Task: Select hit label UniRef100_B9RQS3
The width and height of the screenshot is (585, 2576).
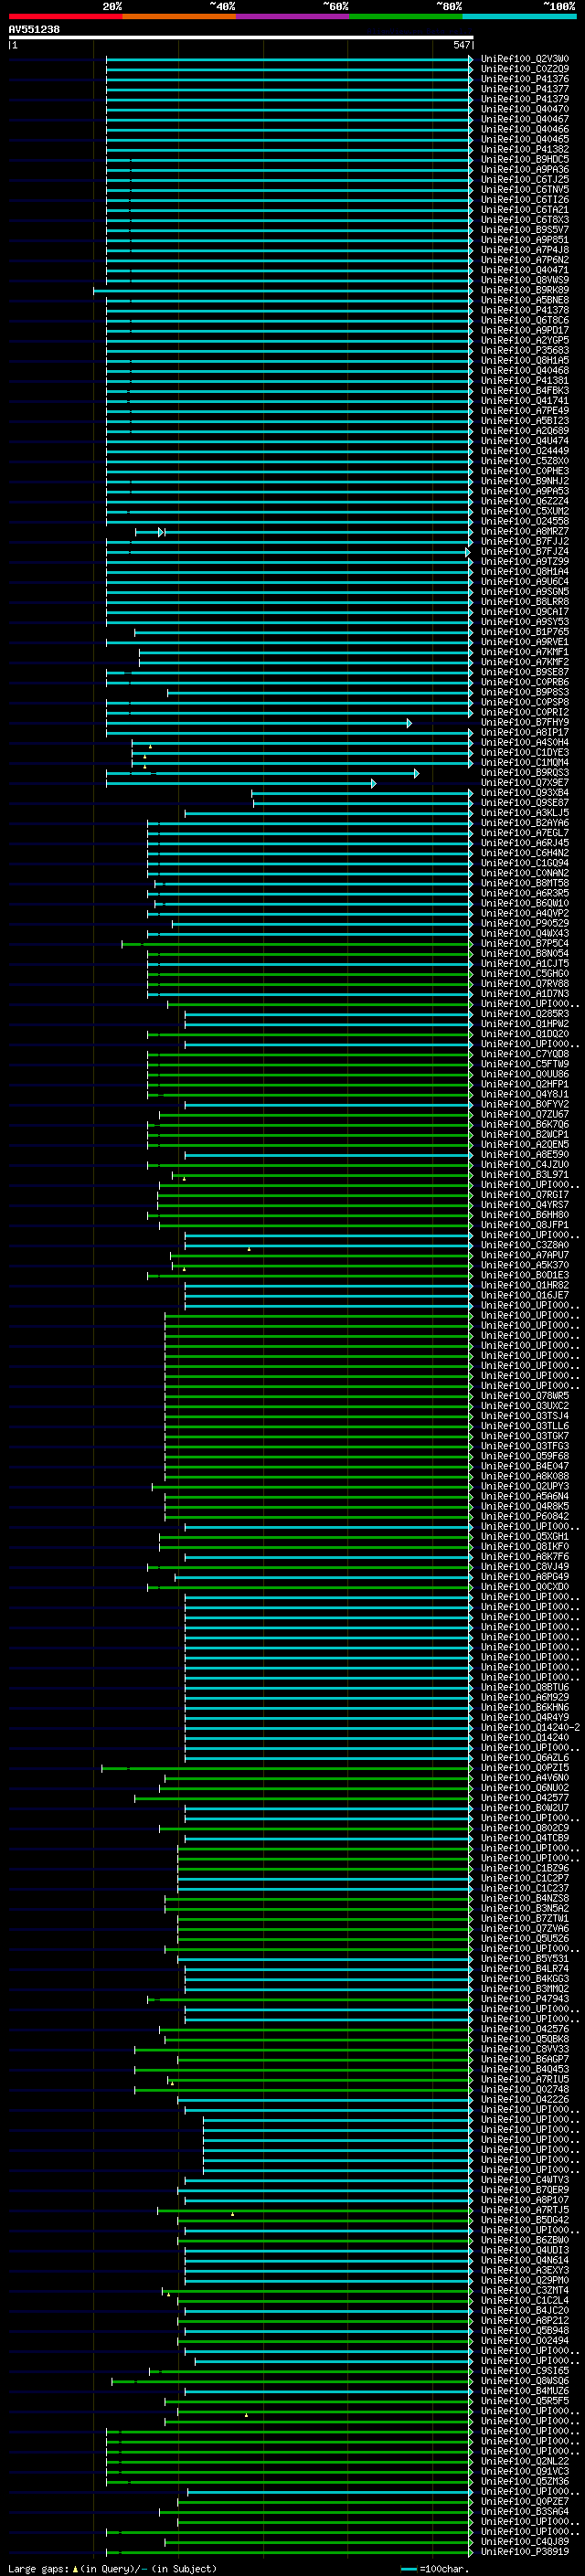Action: 525,773
